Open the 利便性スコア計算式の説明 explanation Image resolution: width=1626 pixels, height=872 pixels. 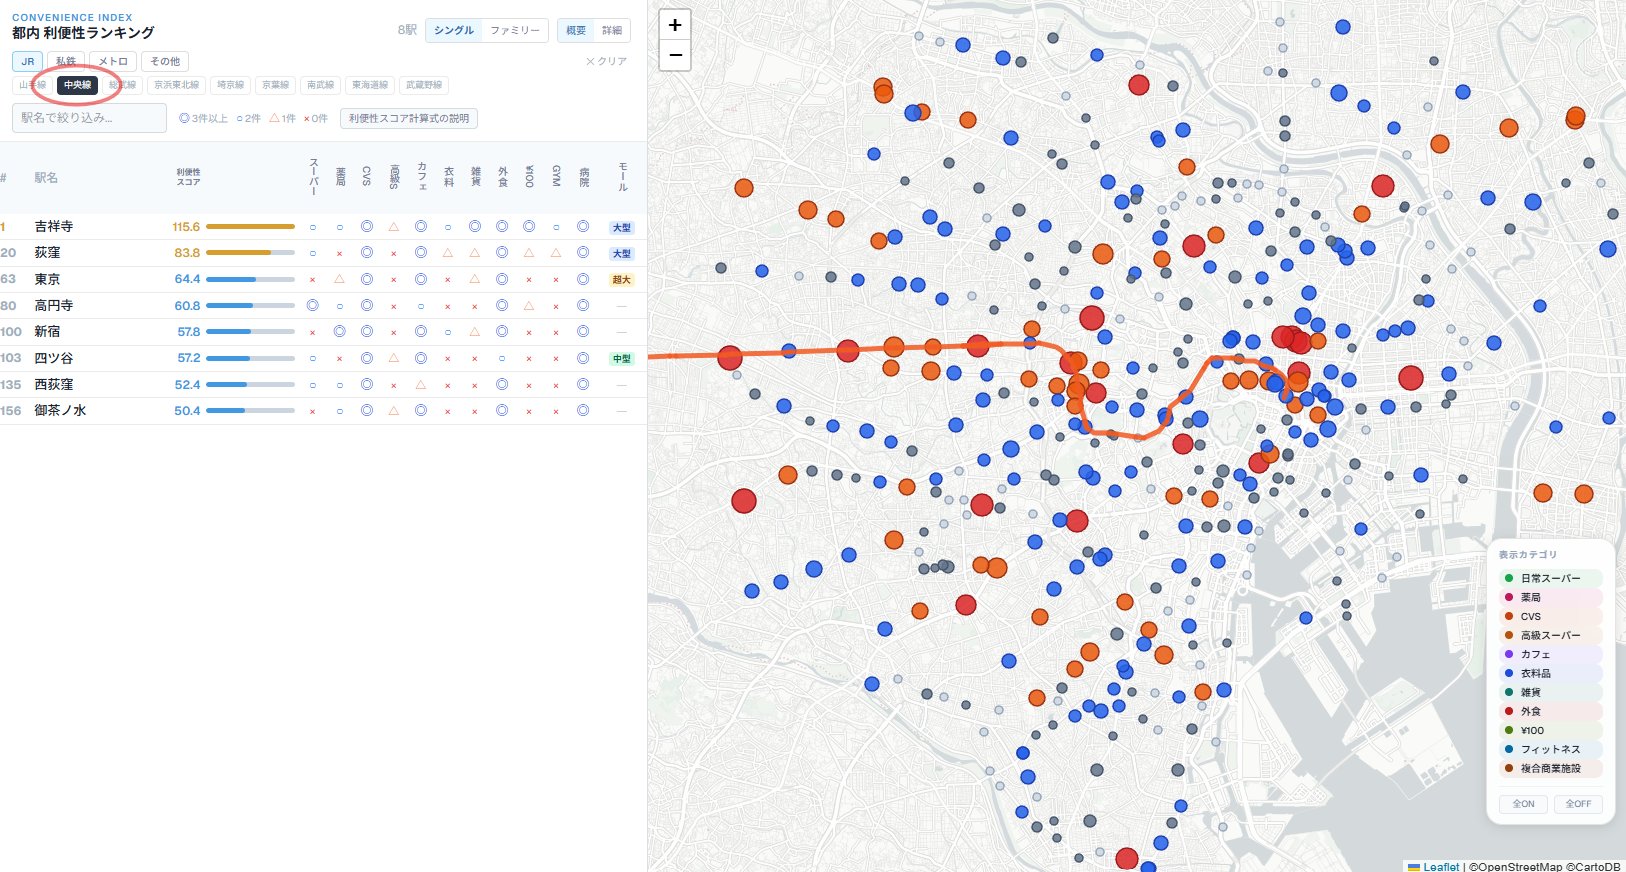point(409,118)
